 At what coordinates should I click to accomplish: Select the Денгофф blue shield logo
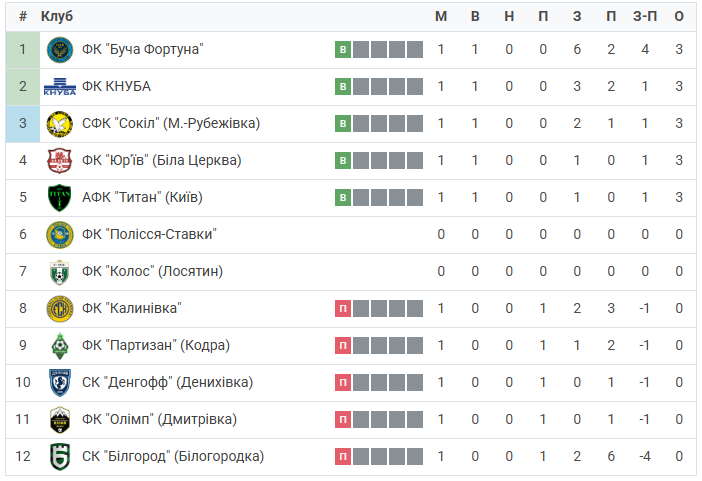[60, 383]
